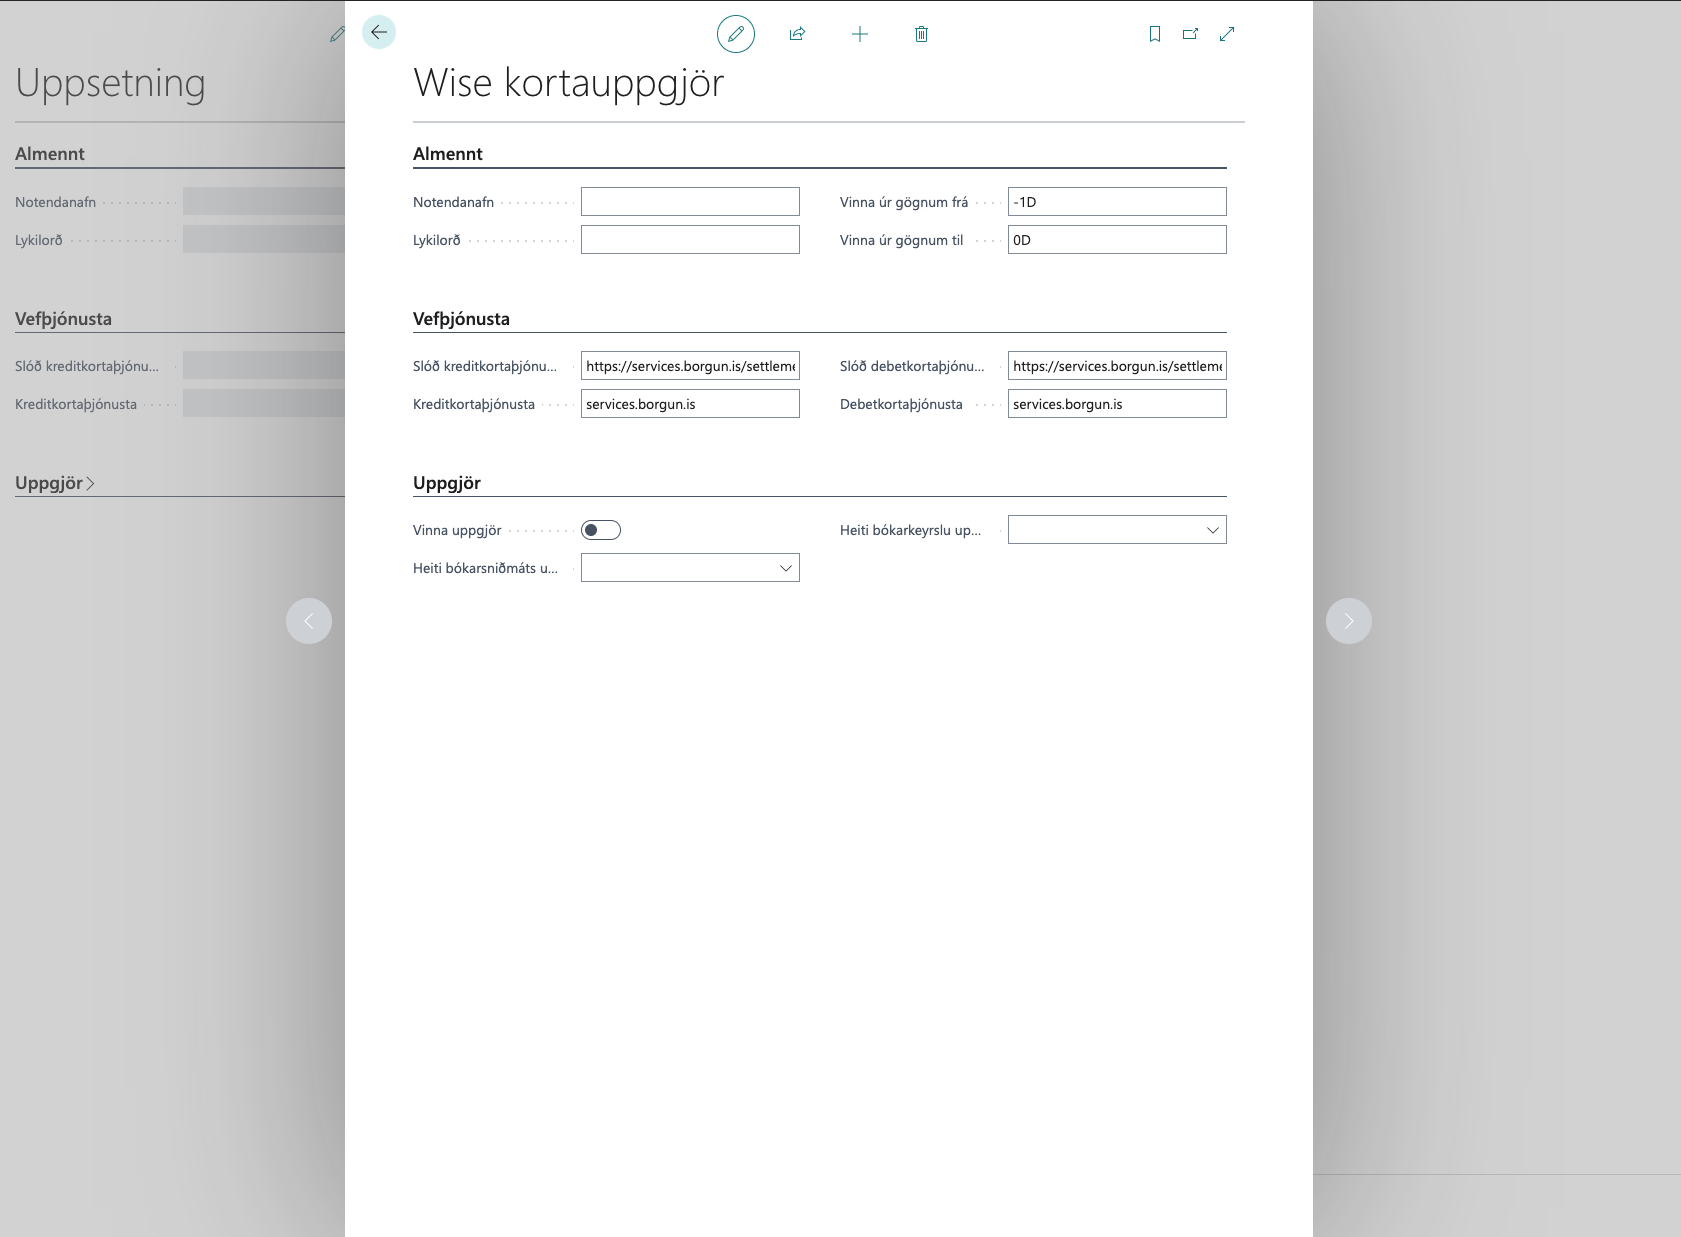This screenshot has height=1237, width=1681.
Task: Expand the Uppgjör section in background page
Action: click(x=55, y=483)
